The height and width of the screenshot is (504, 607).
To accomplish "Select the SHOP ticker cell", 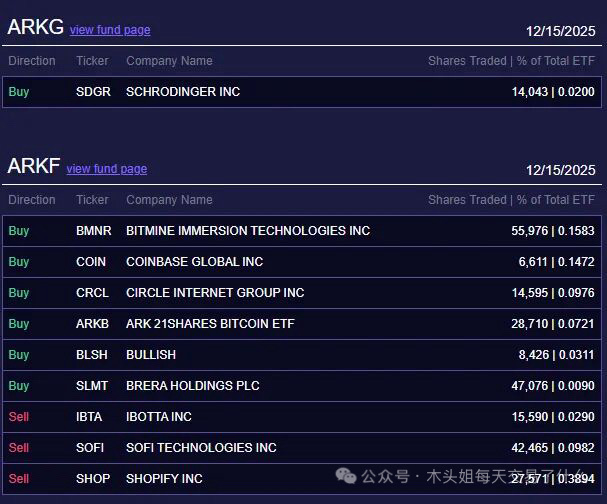I will 92,479.
